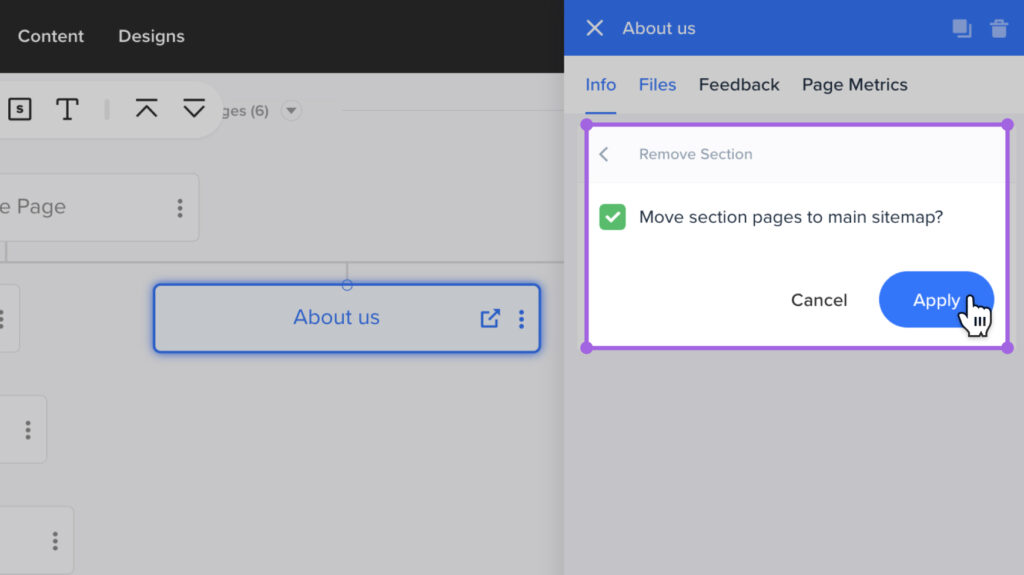Select the Text tool T icon
The image size is (1024, 575).
coord(67,109)
